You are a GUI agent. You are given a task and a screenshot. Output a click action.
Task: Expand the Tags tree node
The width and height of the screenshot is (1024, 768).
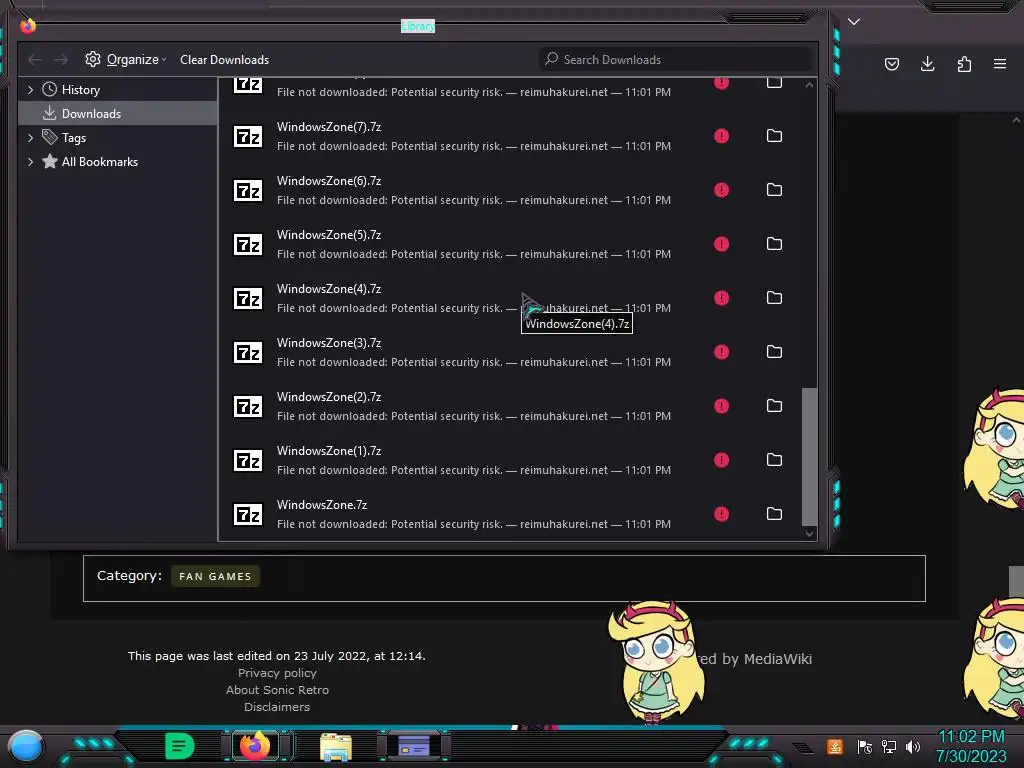(x=30, y=138)
